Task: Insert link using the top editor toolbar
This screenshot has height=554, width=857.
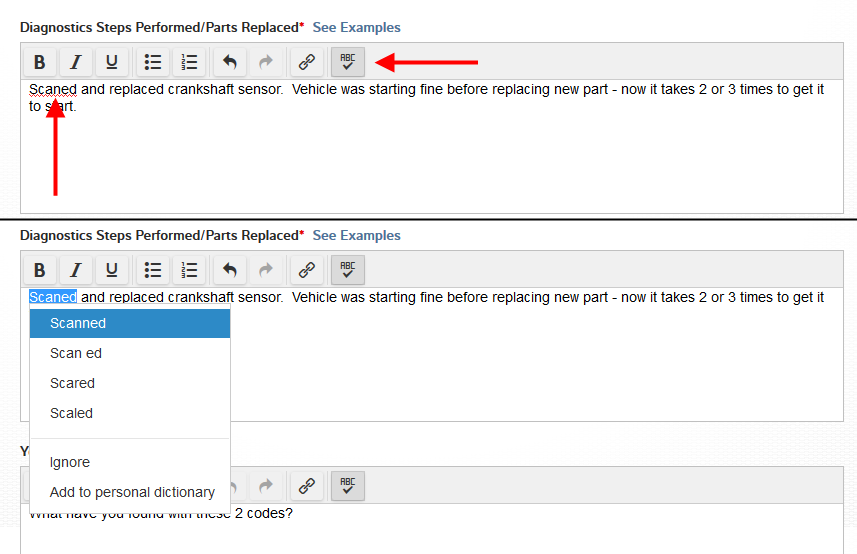Action: [x=307, y=62]
